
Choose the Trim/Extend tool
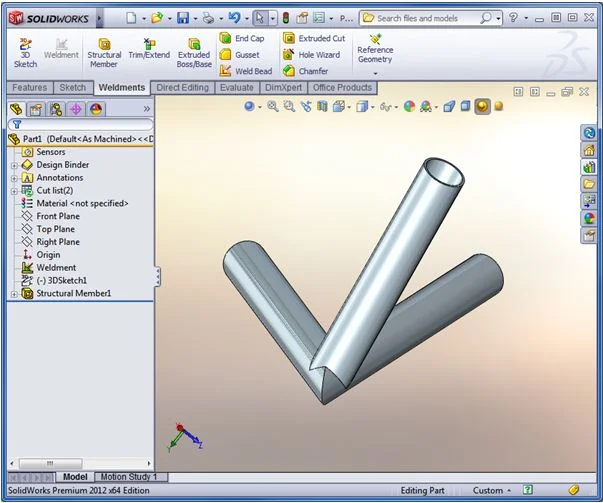149,49
